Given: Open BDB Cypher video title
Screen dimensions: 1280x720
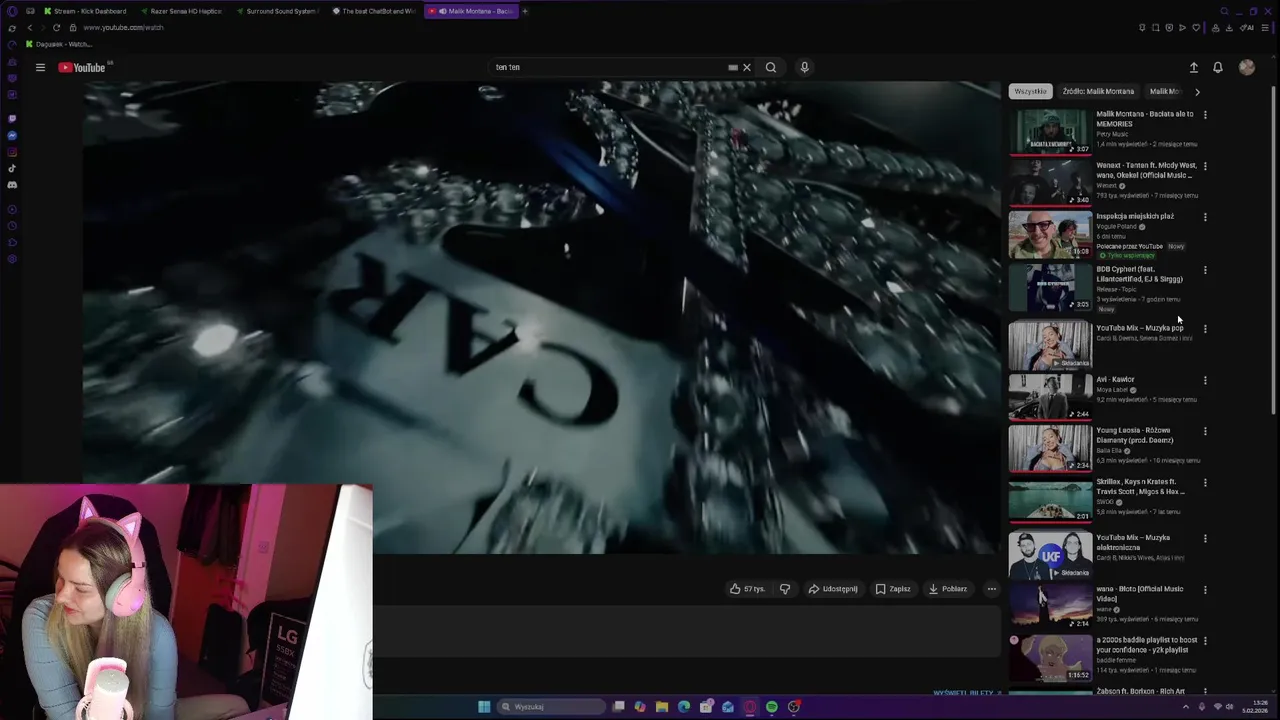Looking at the screenshot, I should [x=1139, y=274].
